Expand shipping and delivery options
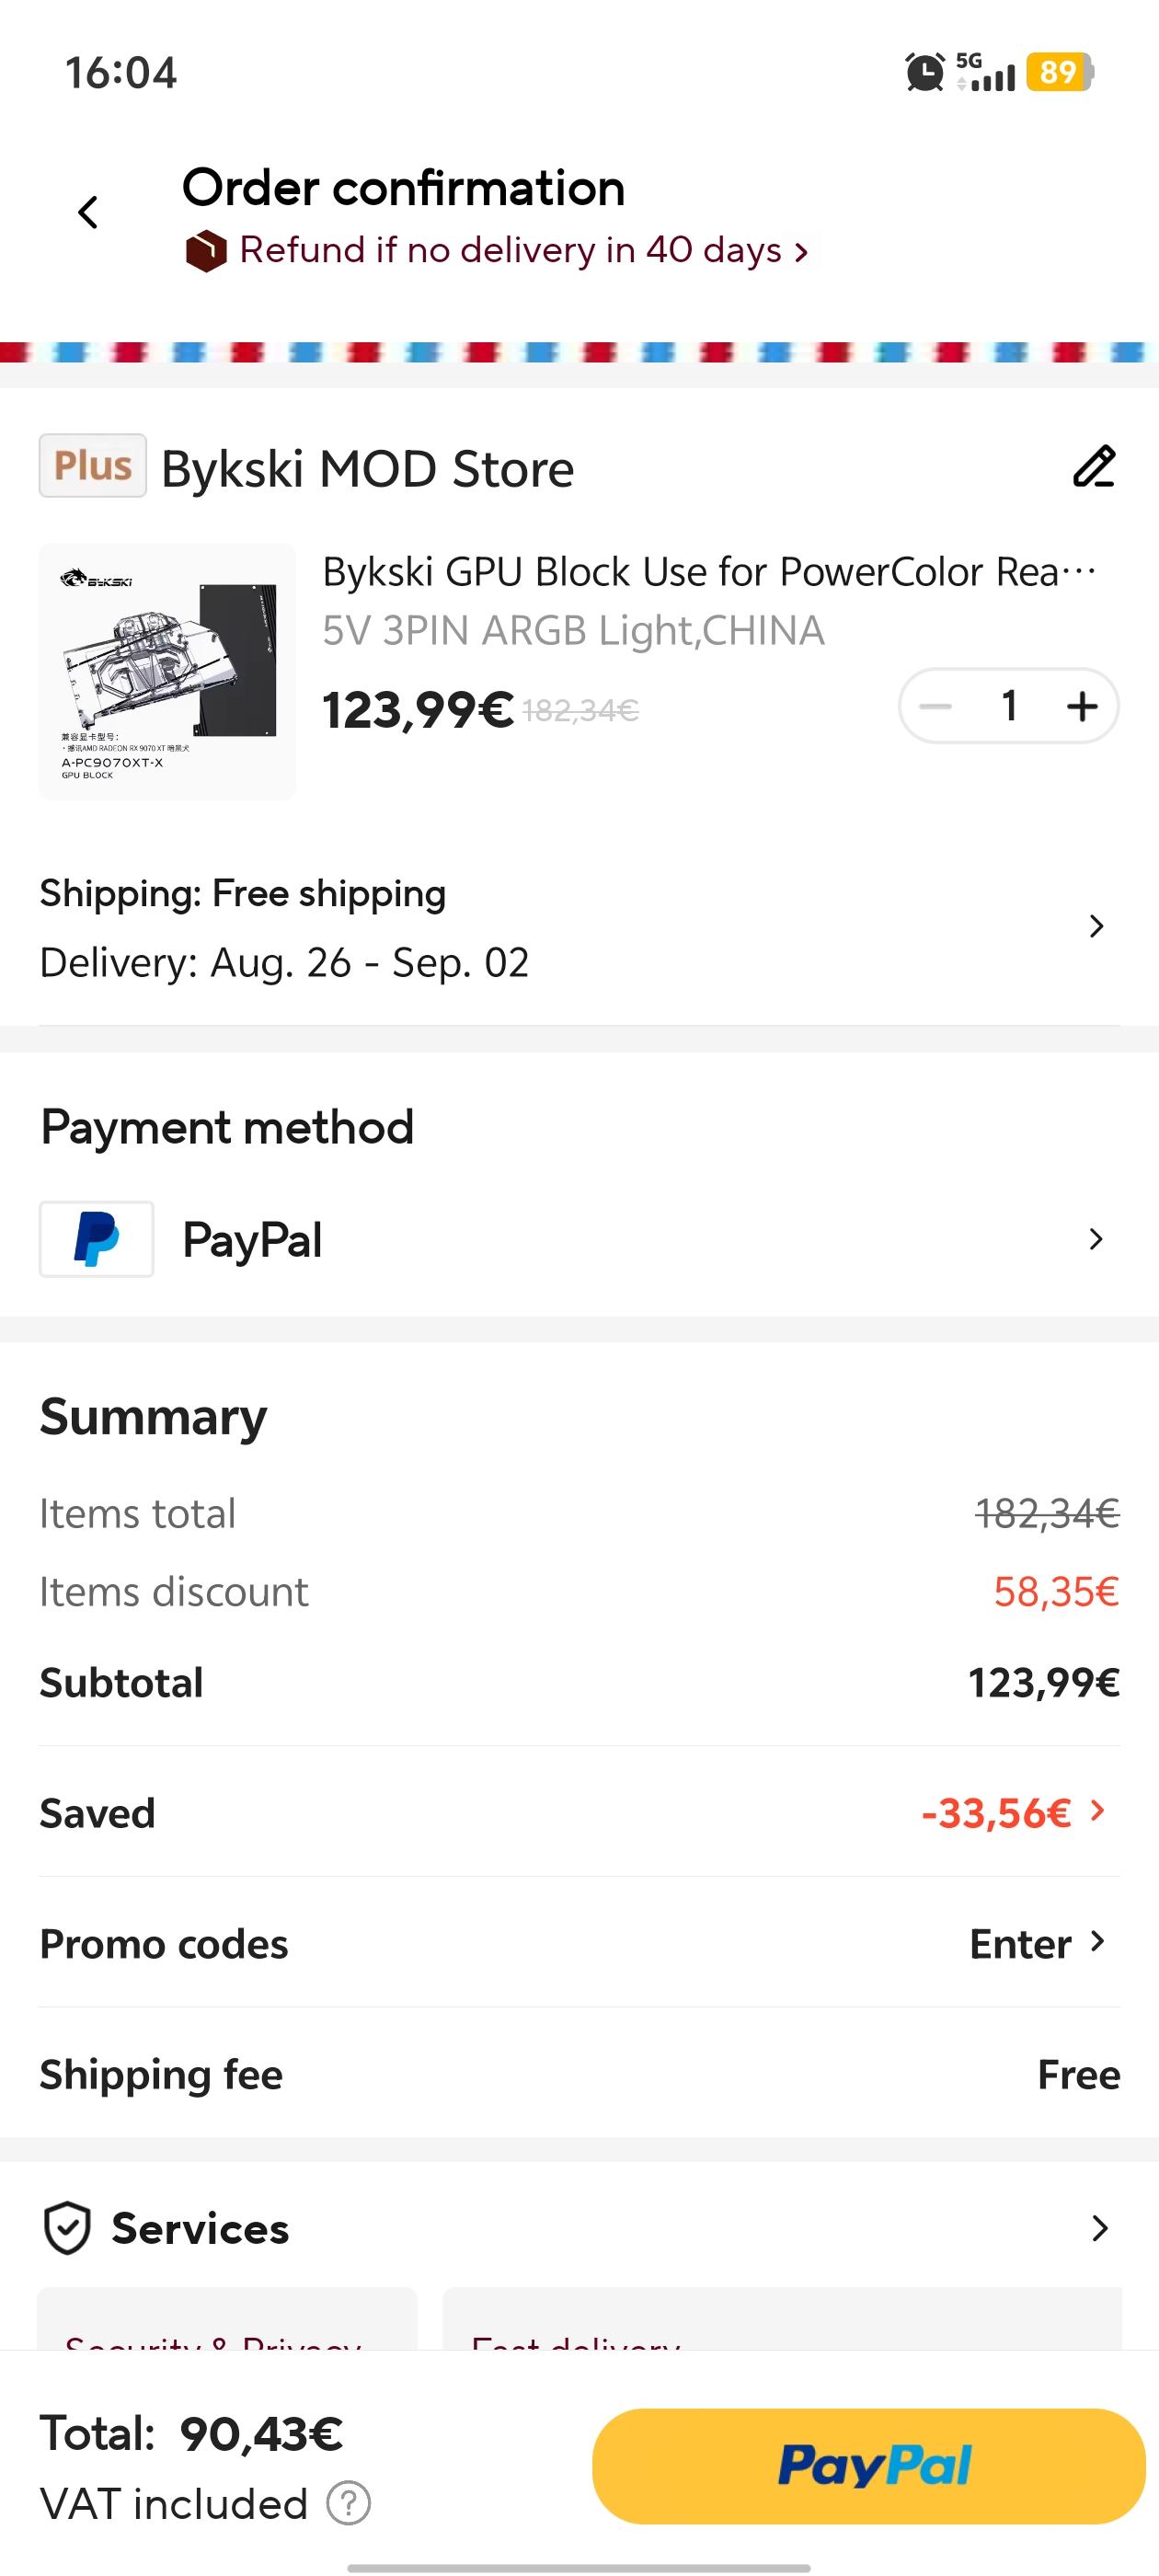 (x=1096, y=926)
